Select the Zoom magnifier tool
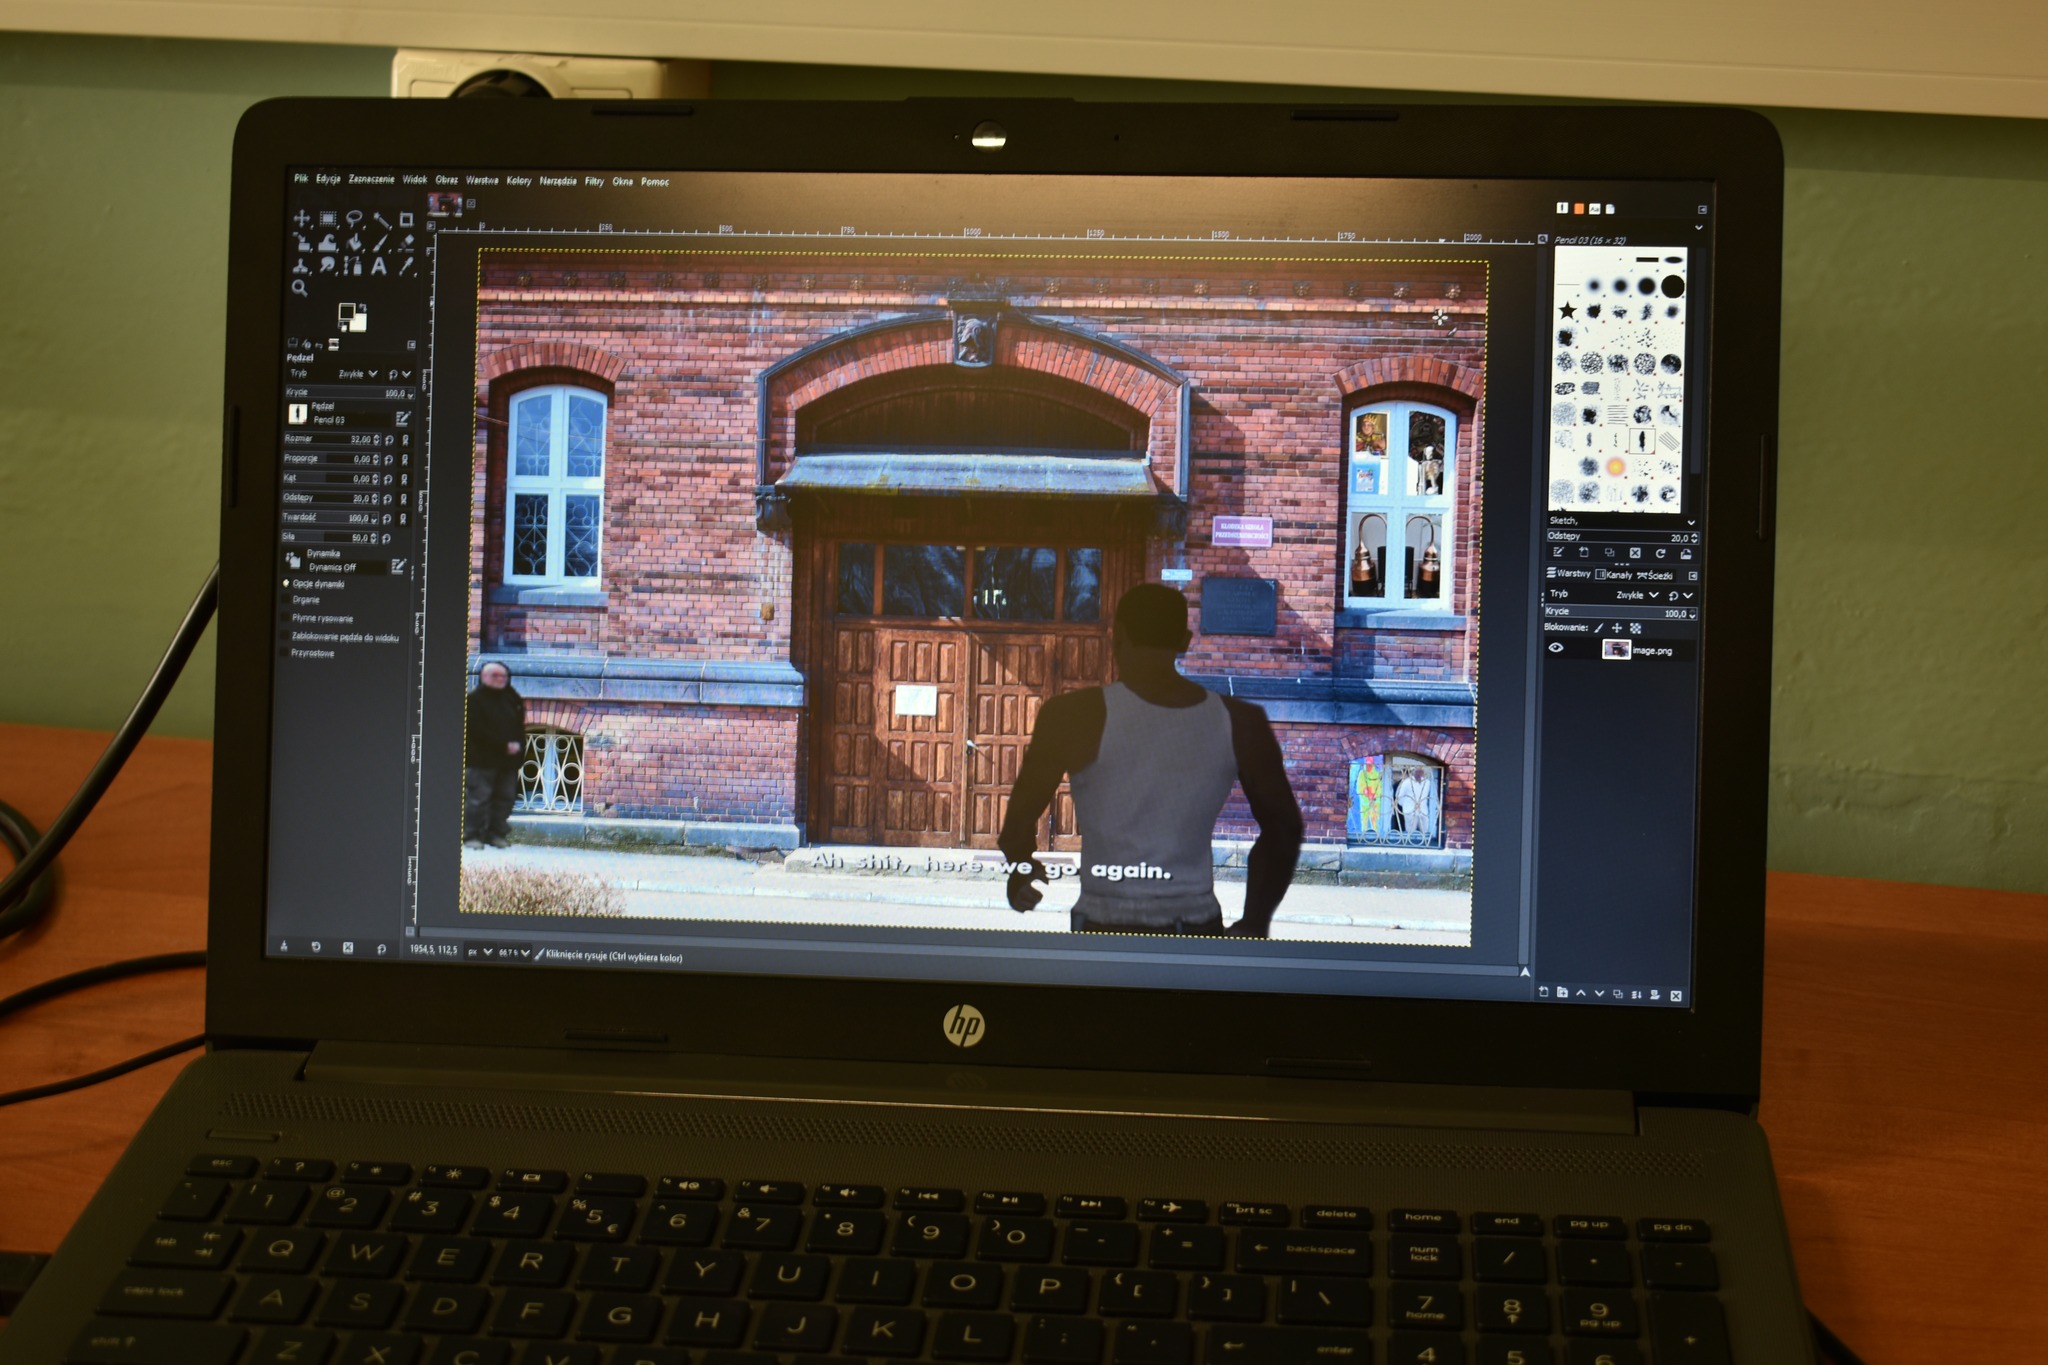This screenshot has width=2048, height=1365. pyautogui.click(x=300, y=288)
